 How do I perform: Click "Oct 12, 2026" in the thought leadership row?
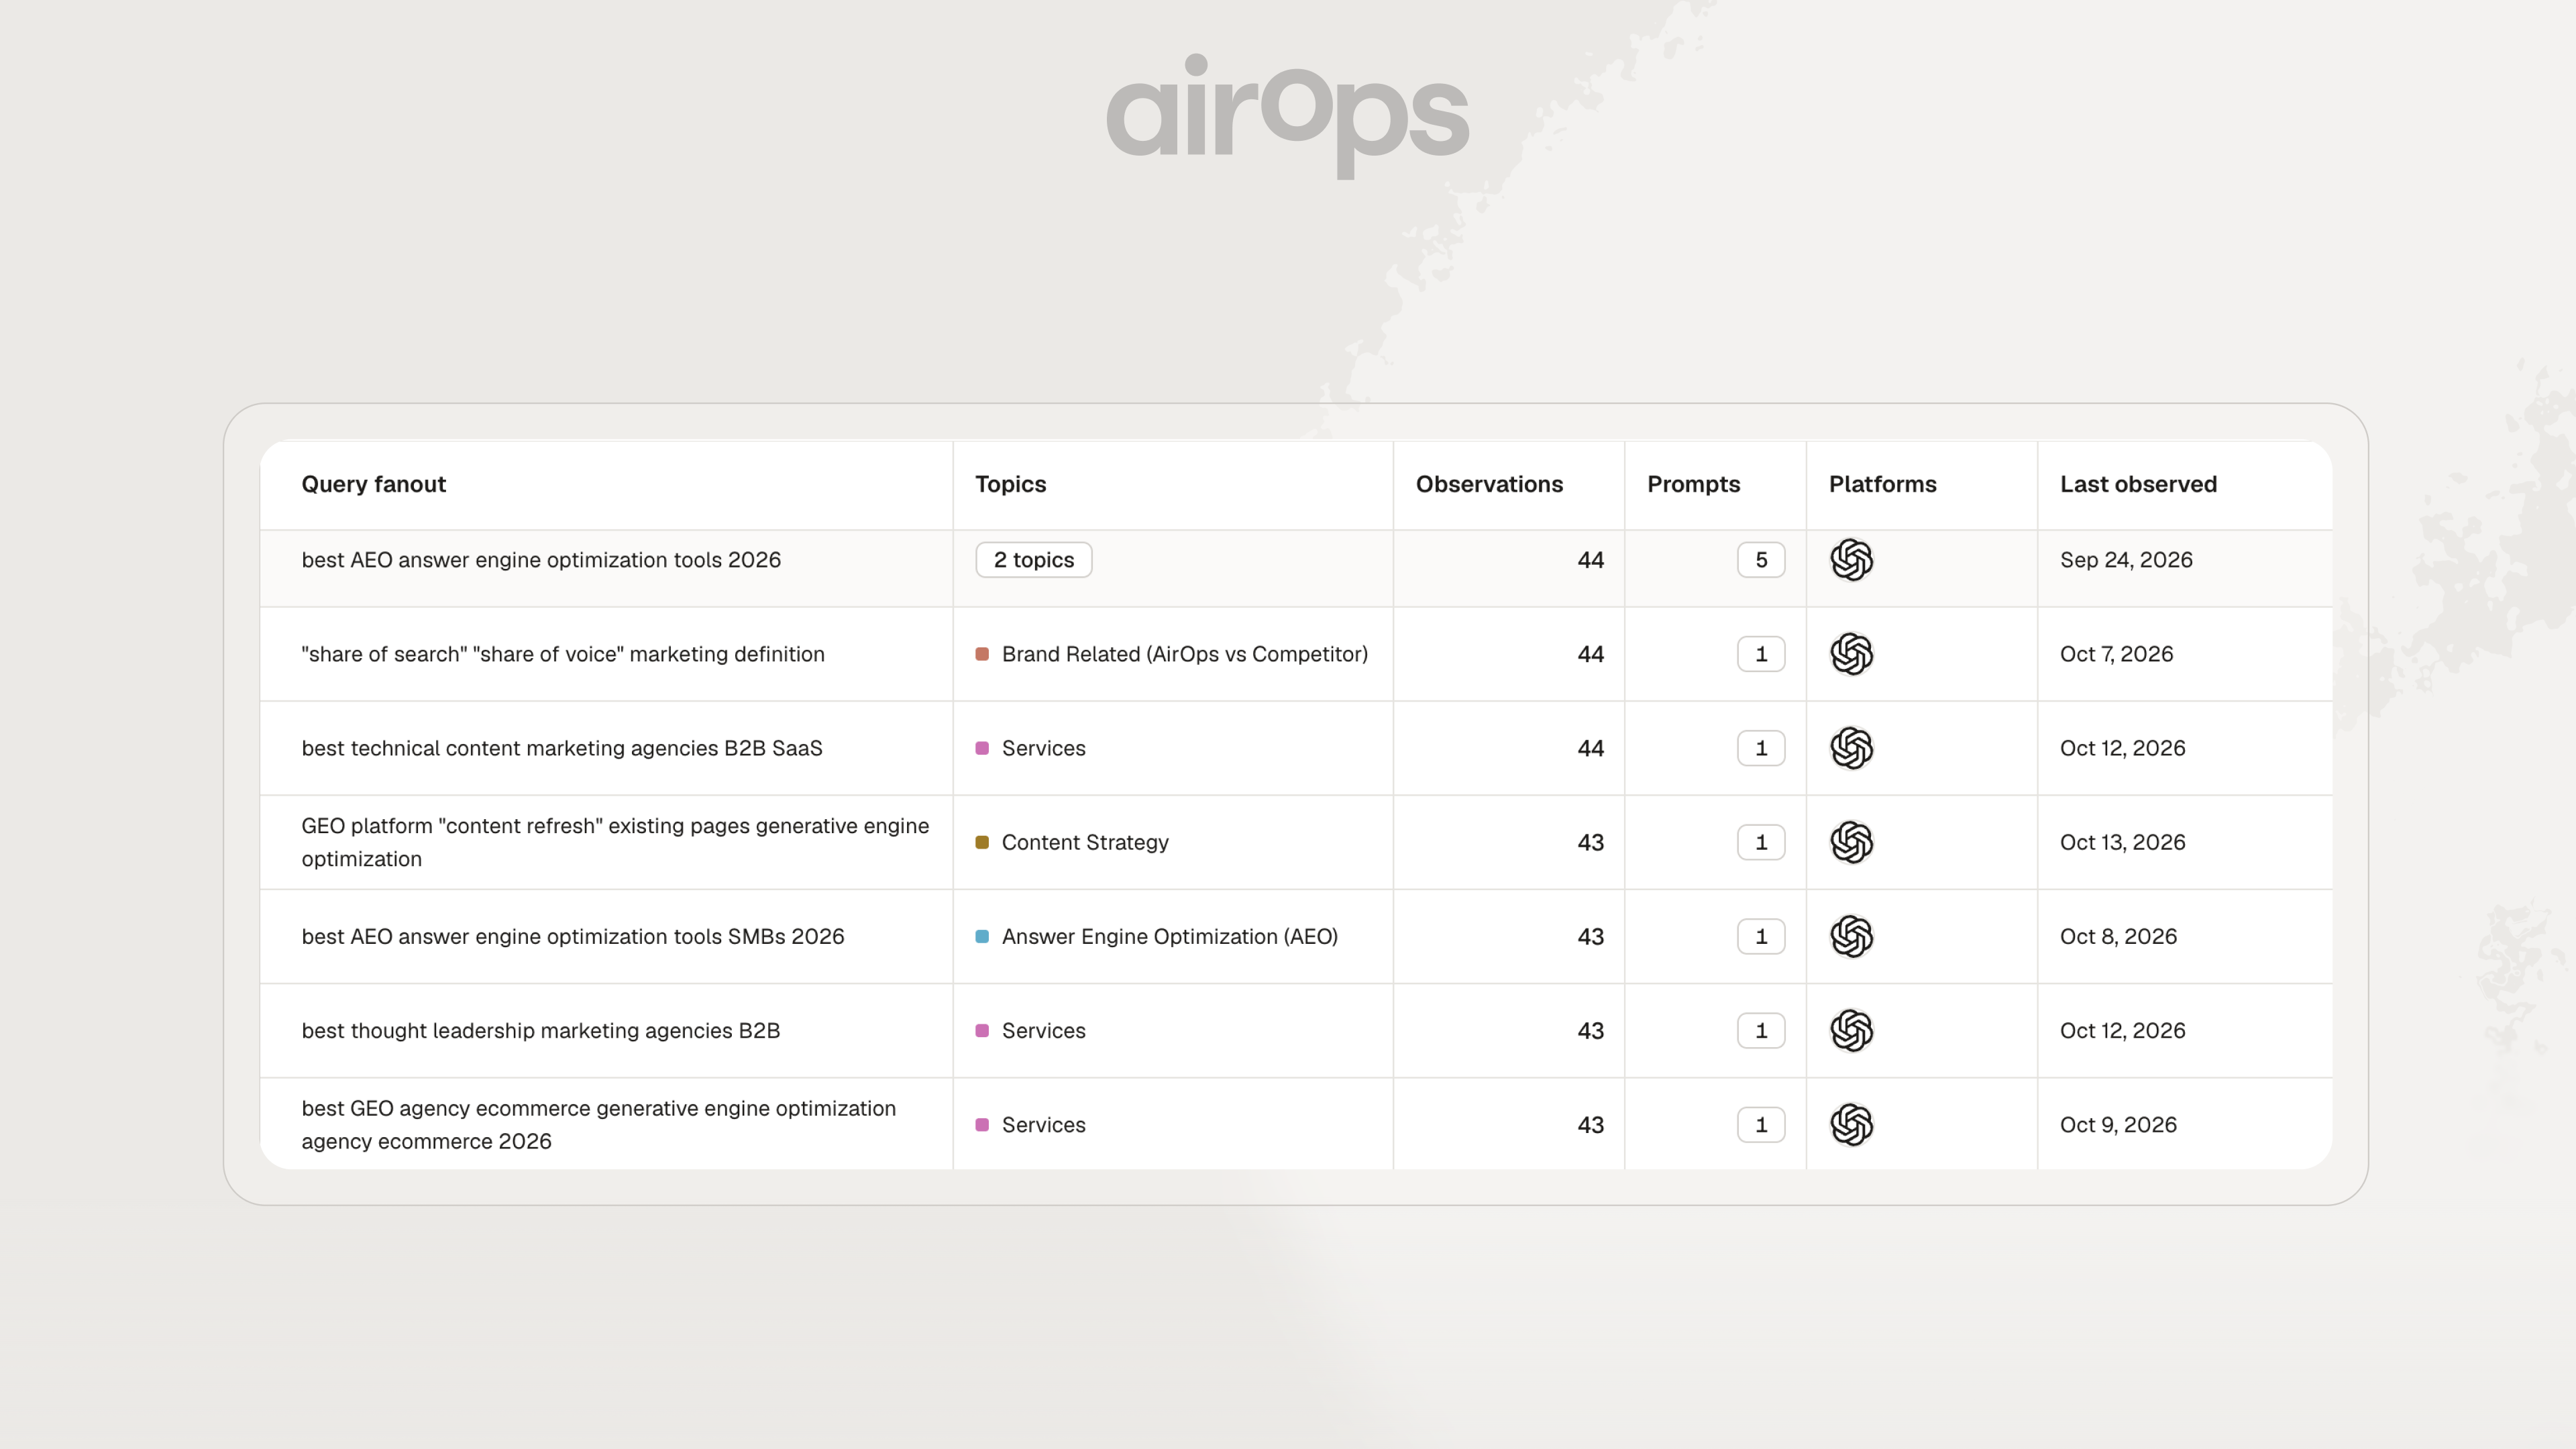tap(2122, 1030)
